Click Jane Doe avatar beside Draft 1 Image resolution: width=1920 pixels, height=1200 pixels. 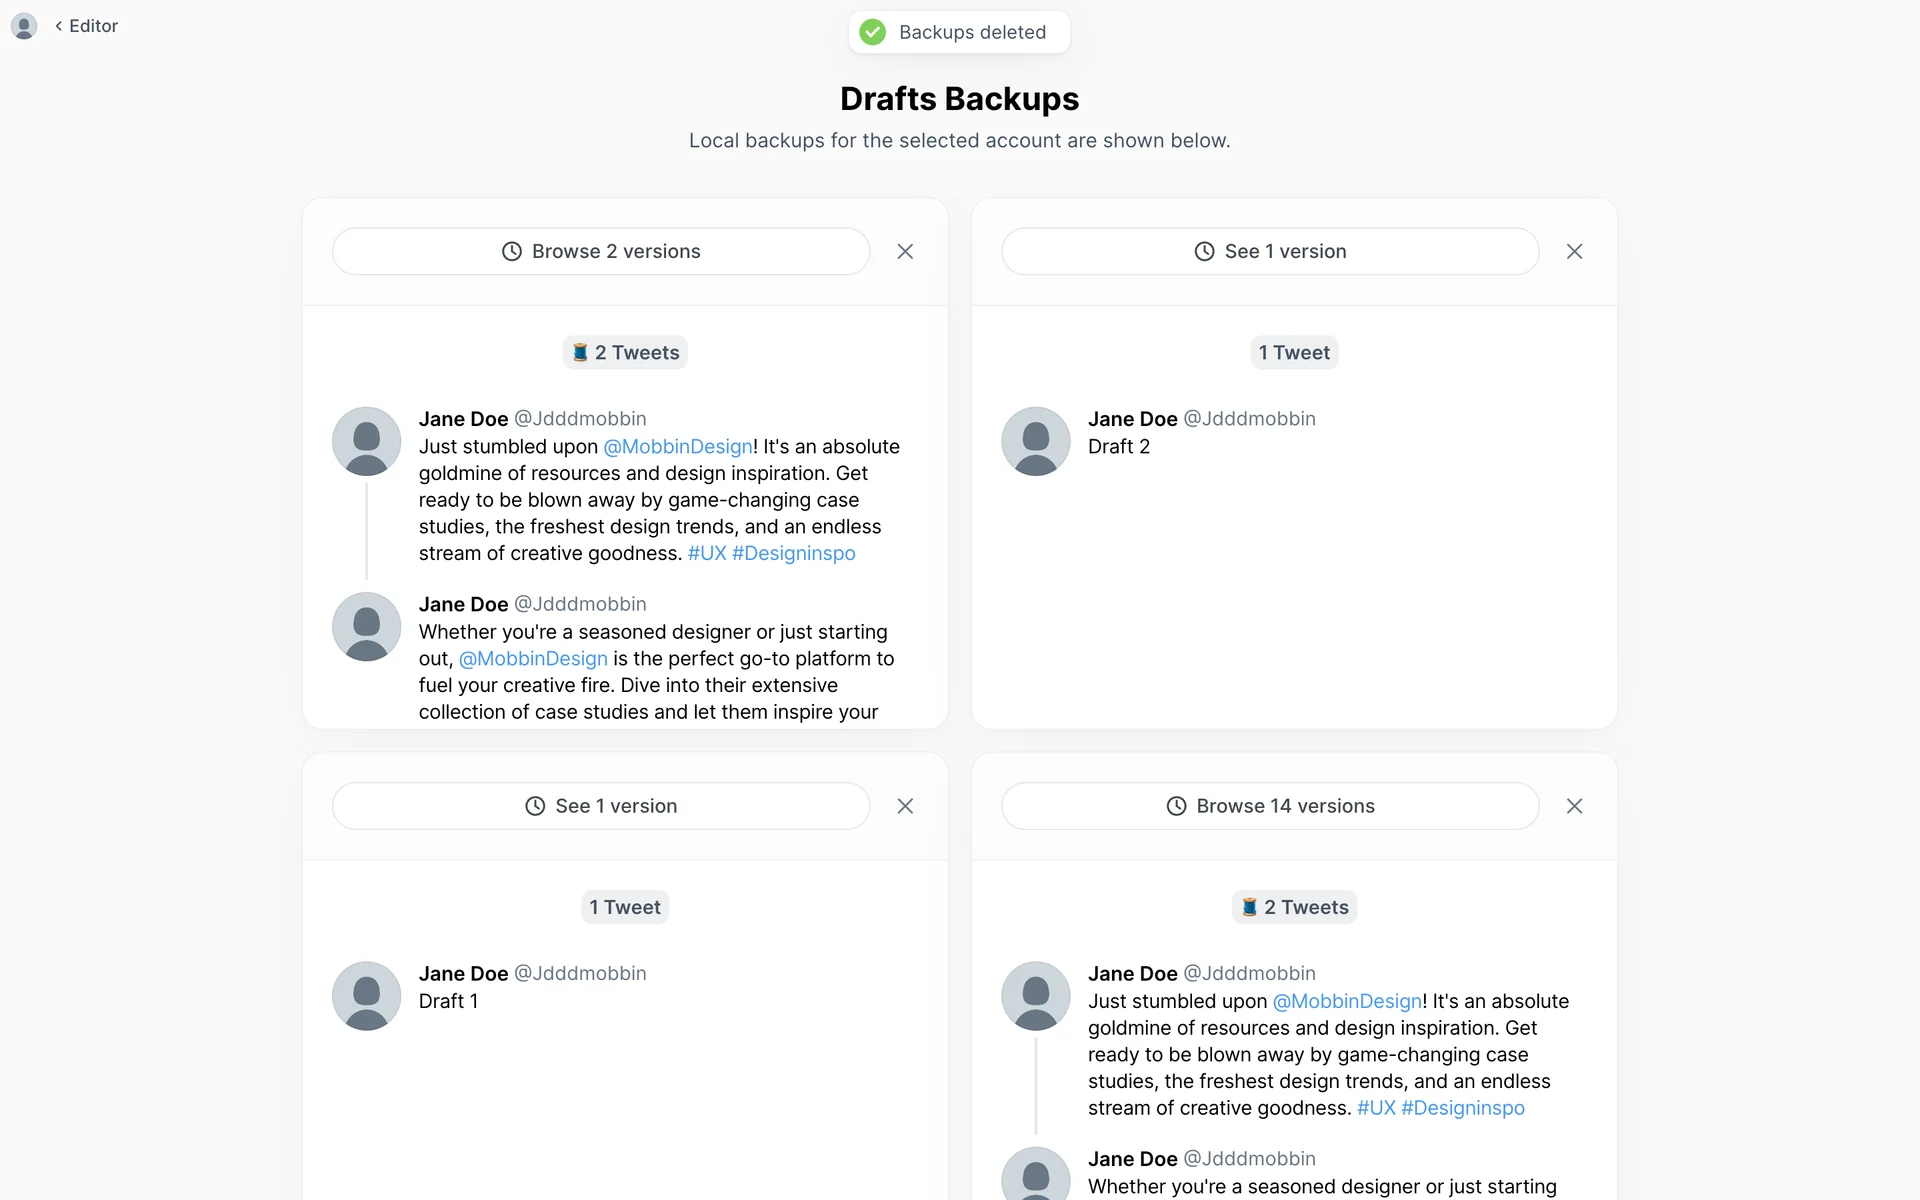(366, 996)
